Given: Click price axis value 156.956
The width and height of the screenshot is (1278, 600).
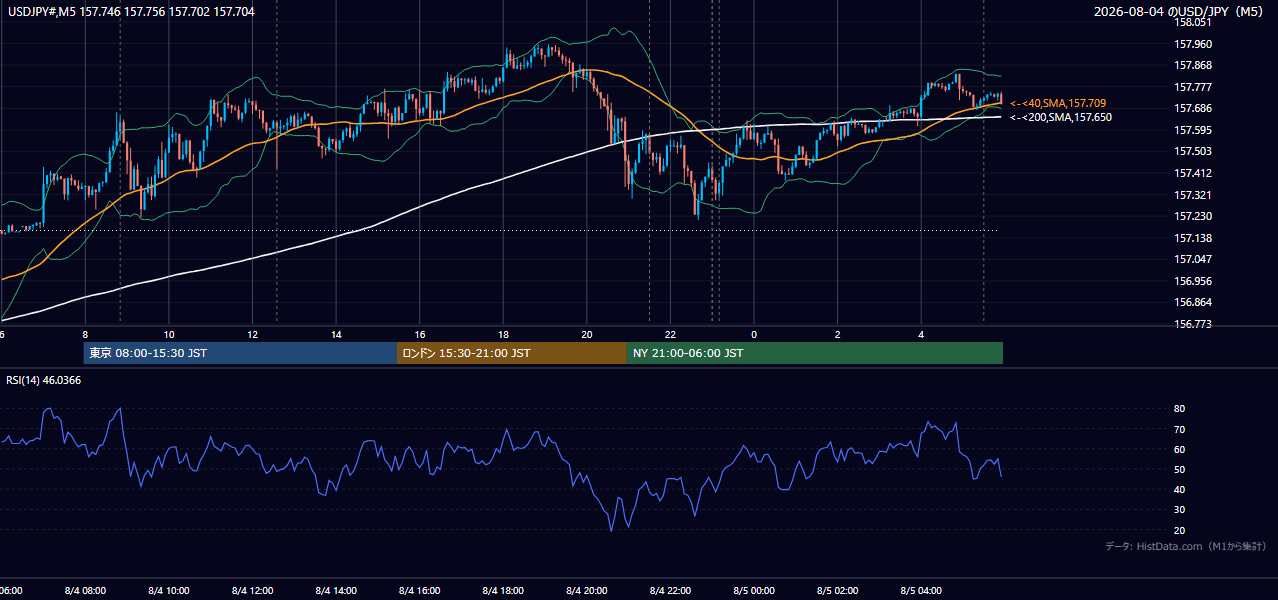Looking at the screenshot, I should [1193, 281].
